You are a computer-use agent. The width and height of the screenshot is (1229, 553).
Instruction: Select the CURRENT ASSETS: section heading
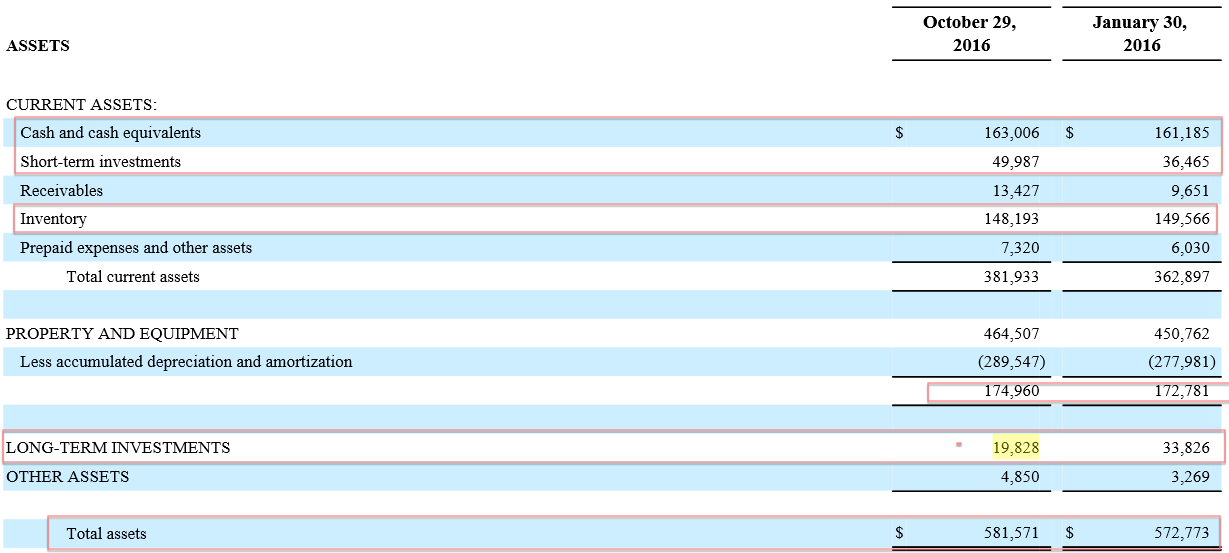(x=81, y=105)
